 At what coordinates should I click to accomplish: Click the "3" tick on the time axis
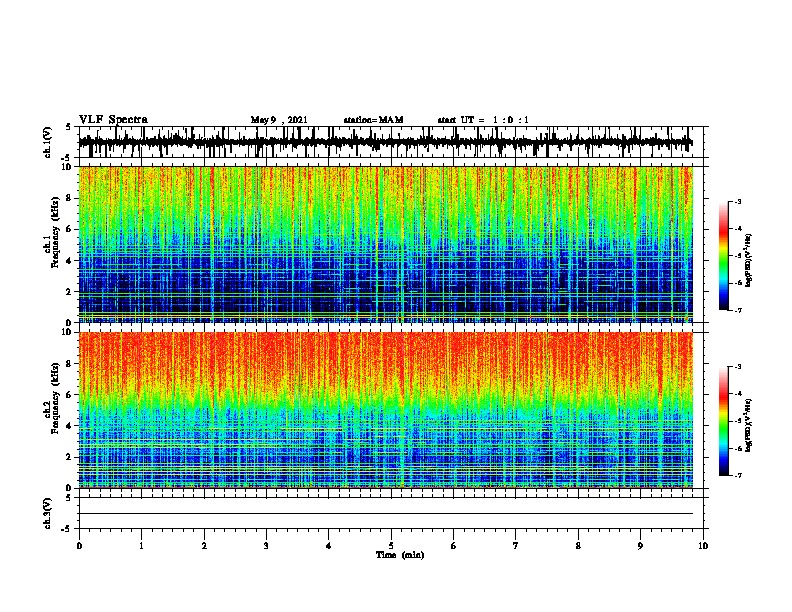pyautogui.click(x=266, y=546)
